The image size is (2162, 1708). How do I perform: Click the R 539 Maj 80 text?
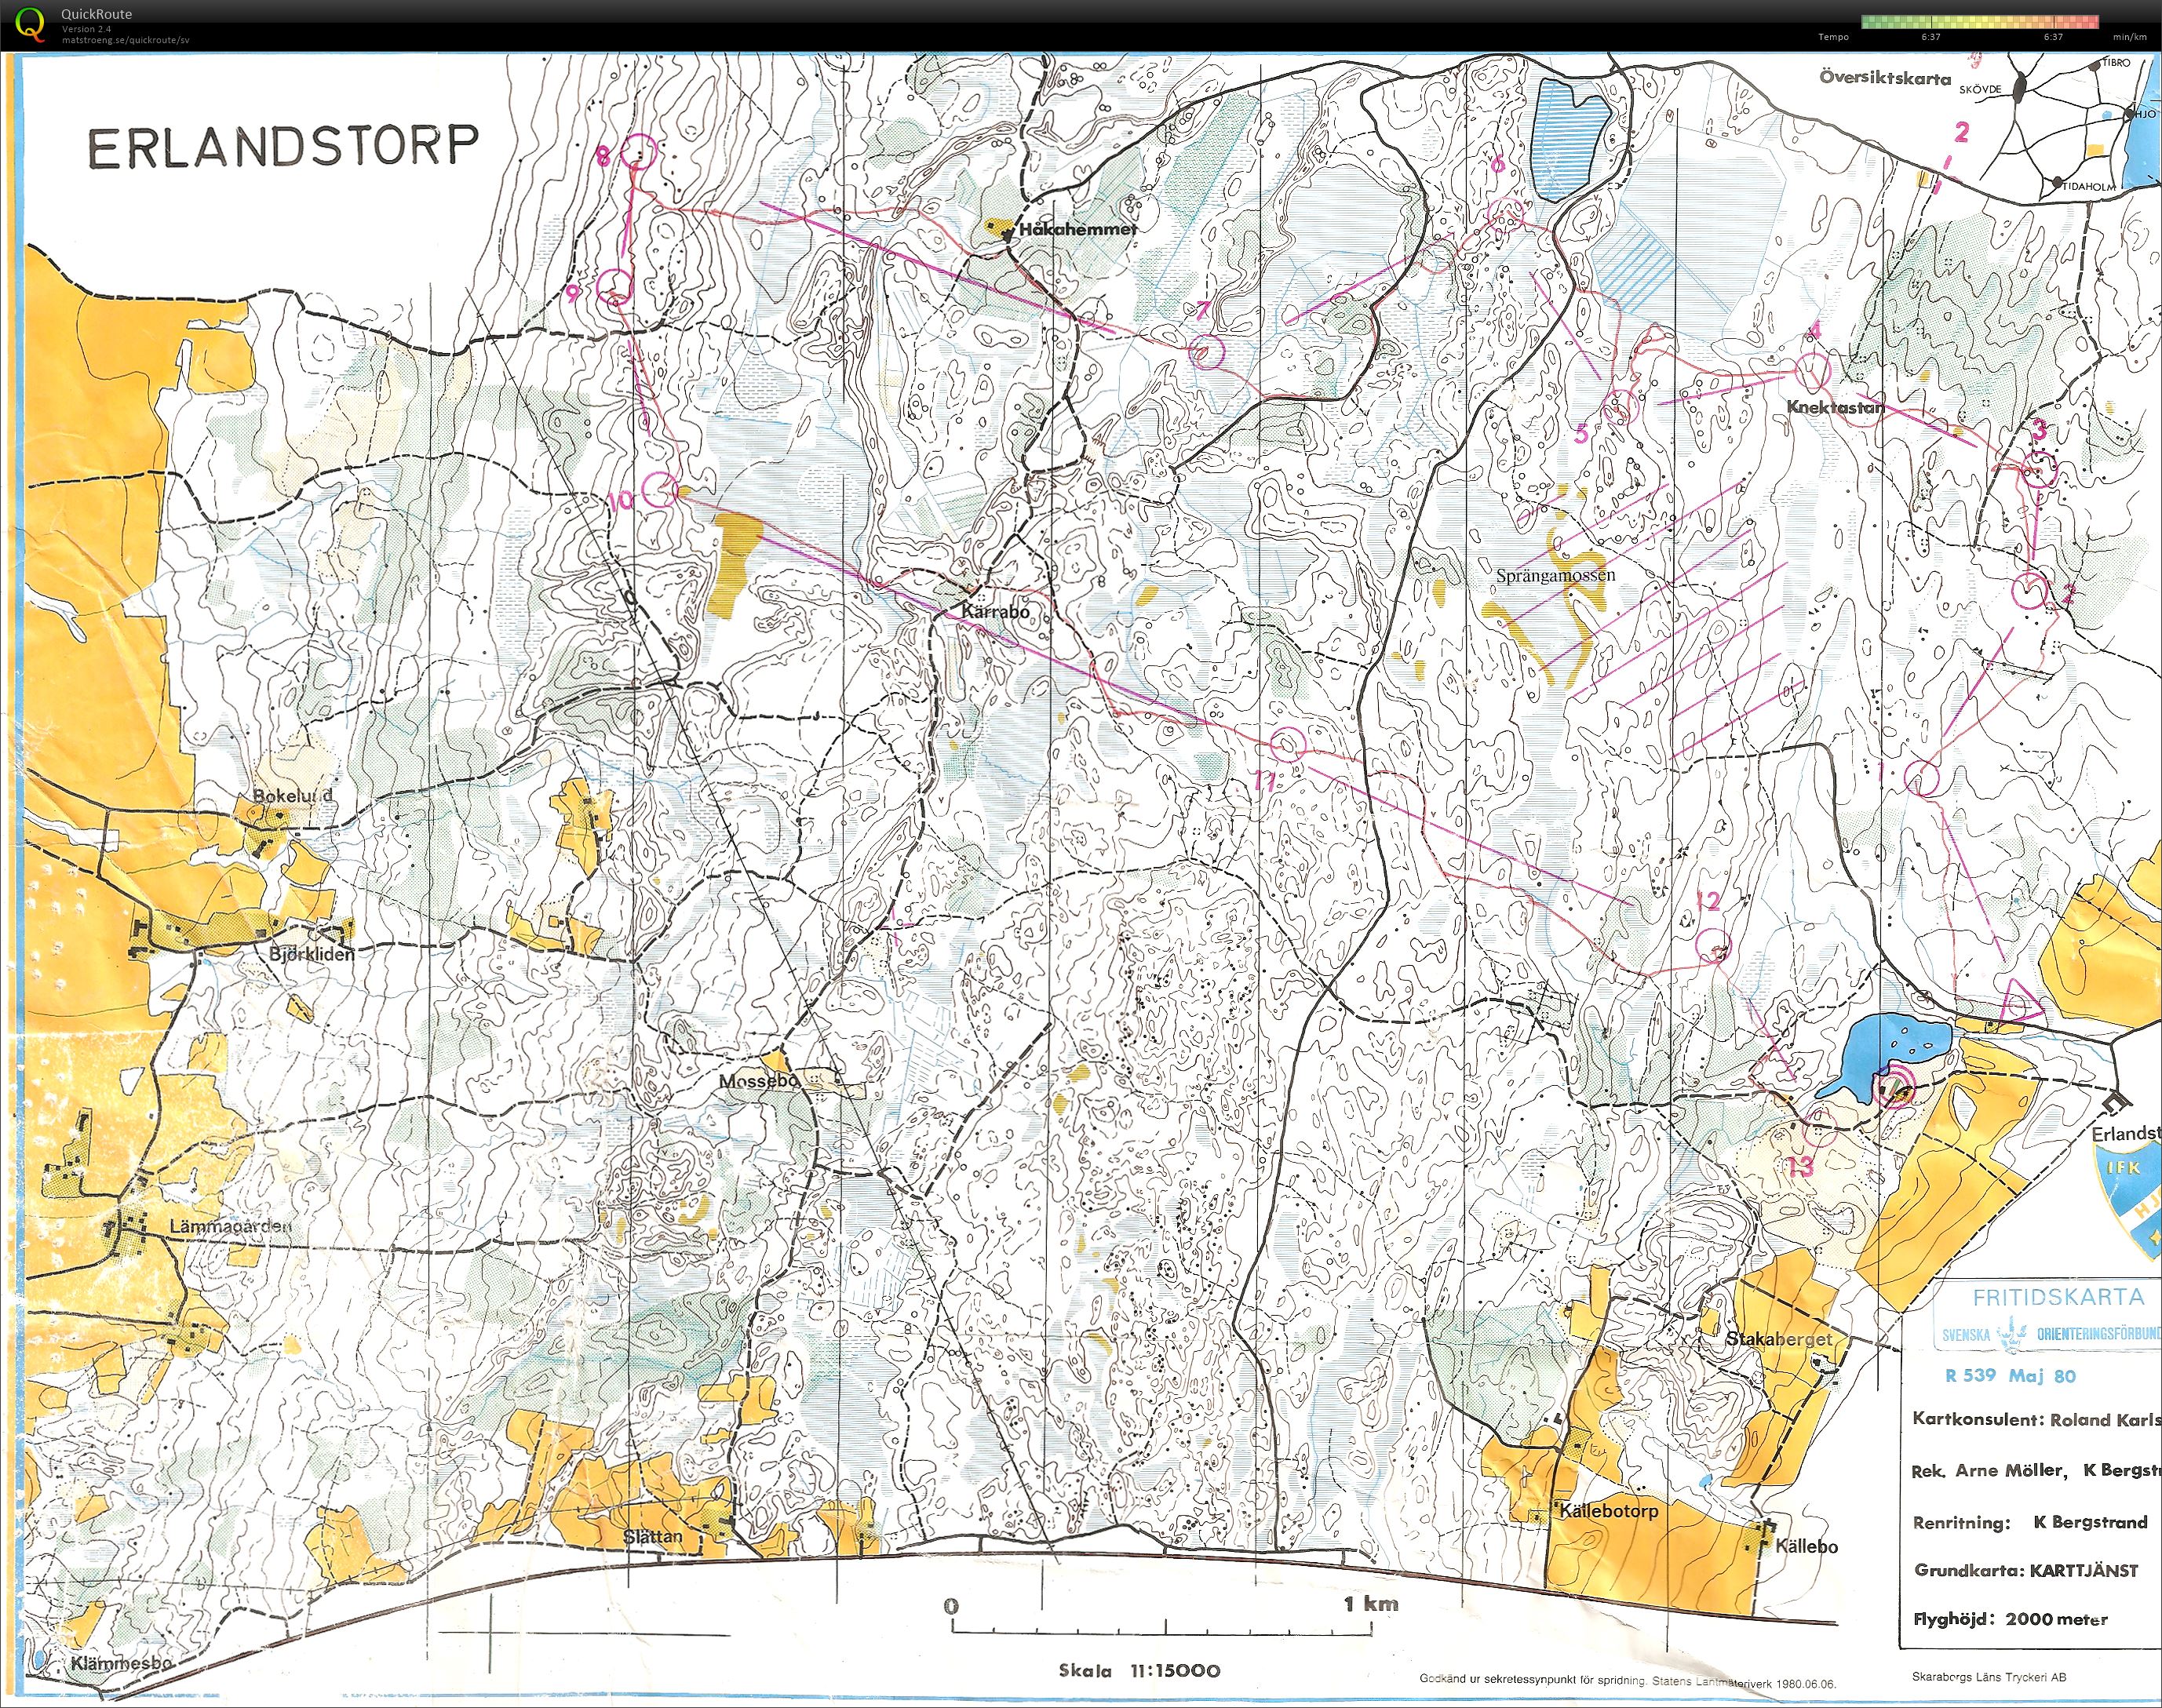pos(2010,1375)
